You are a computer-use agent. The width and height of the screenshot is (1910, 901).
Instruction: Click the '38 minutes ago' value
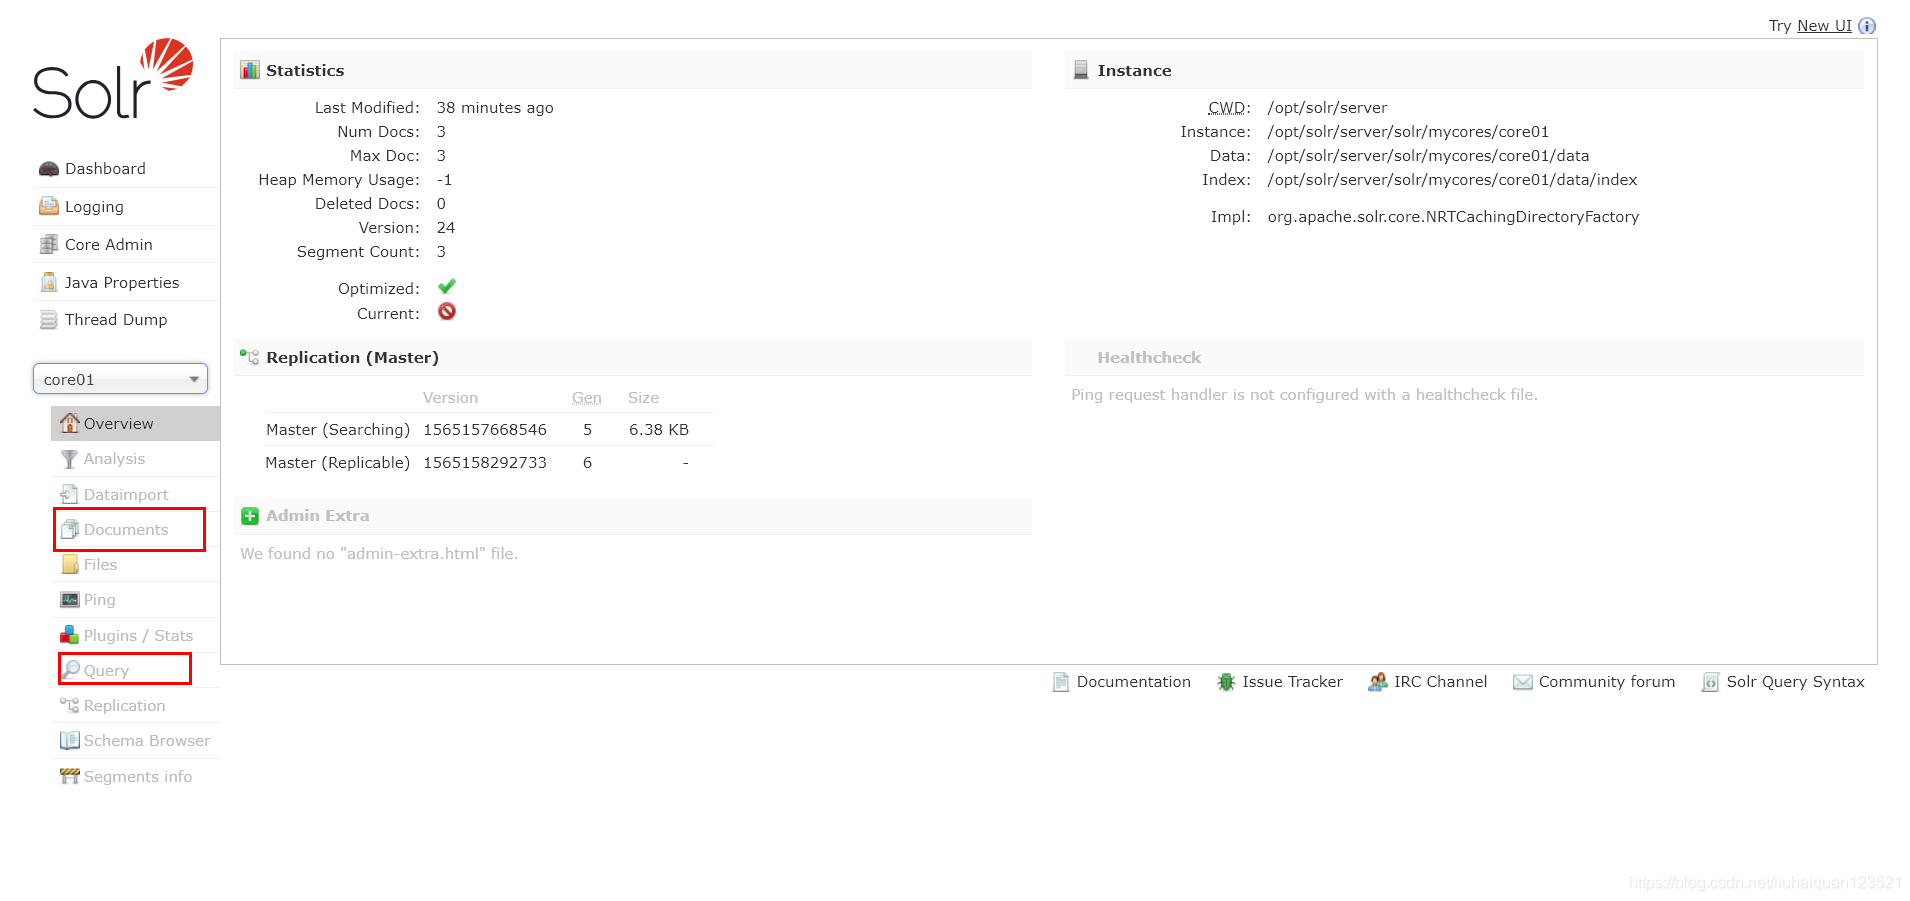pos(495,108)
